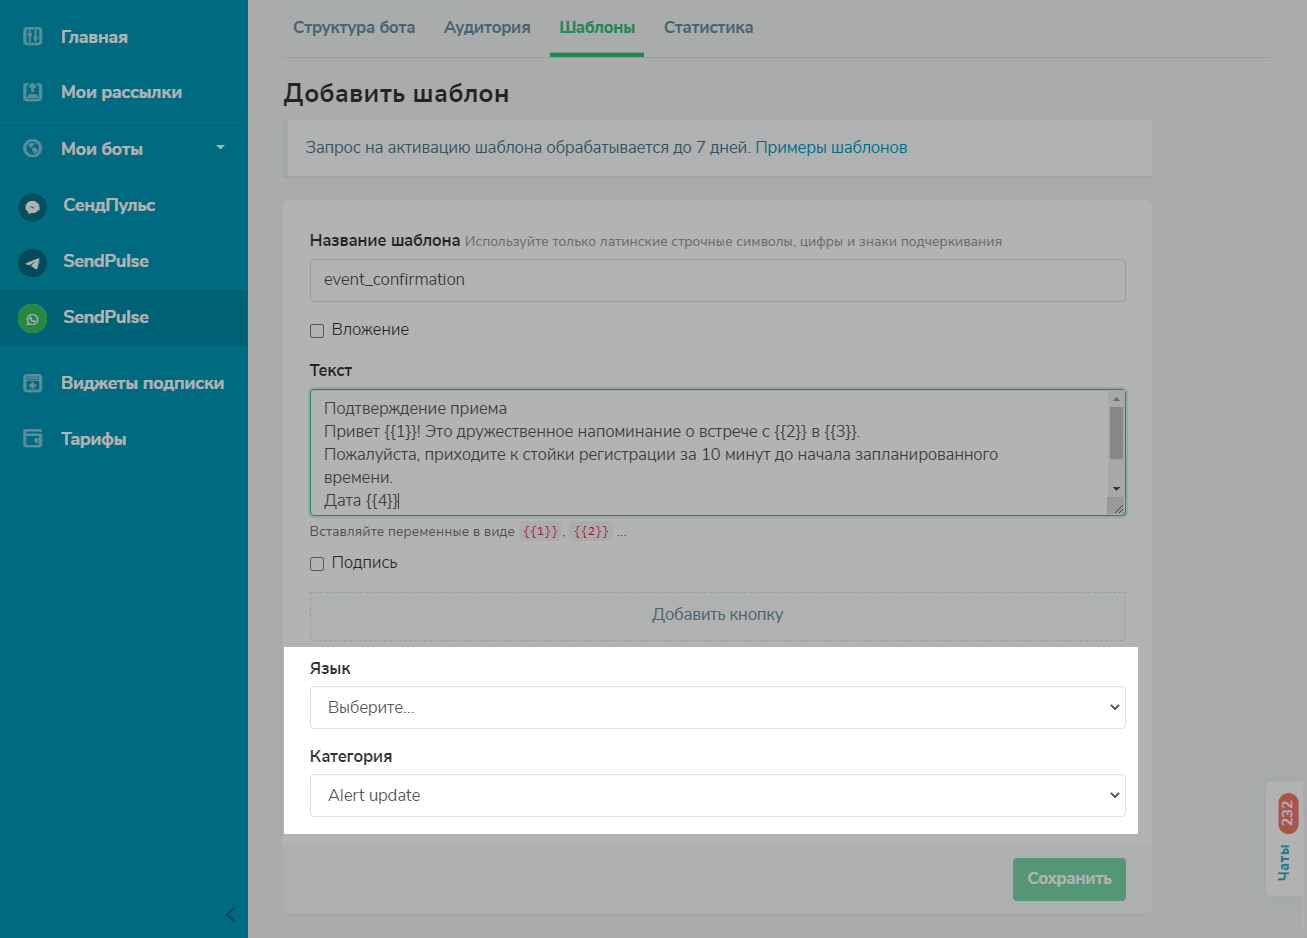Expand the Мои боты submenu arrow

[220, 148]
